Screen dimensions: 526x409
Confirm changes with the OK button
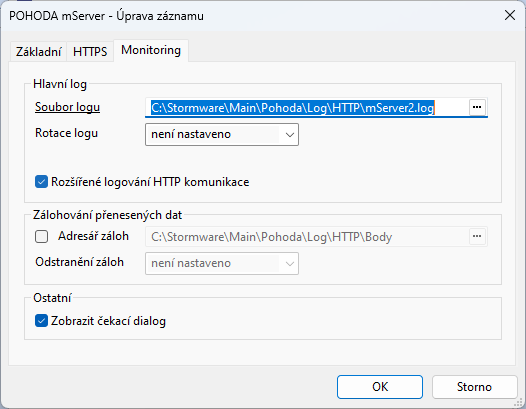tap(380, 387)
